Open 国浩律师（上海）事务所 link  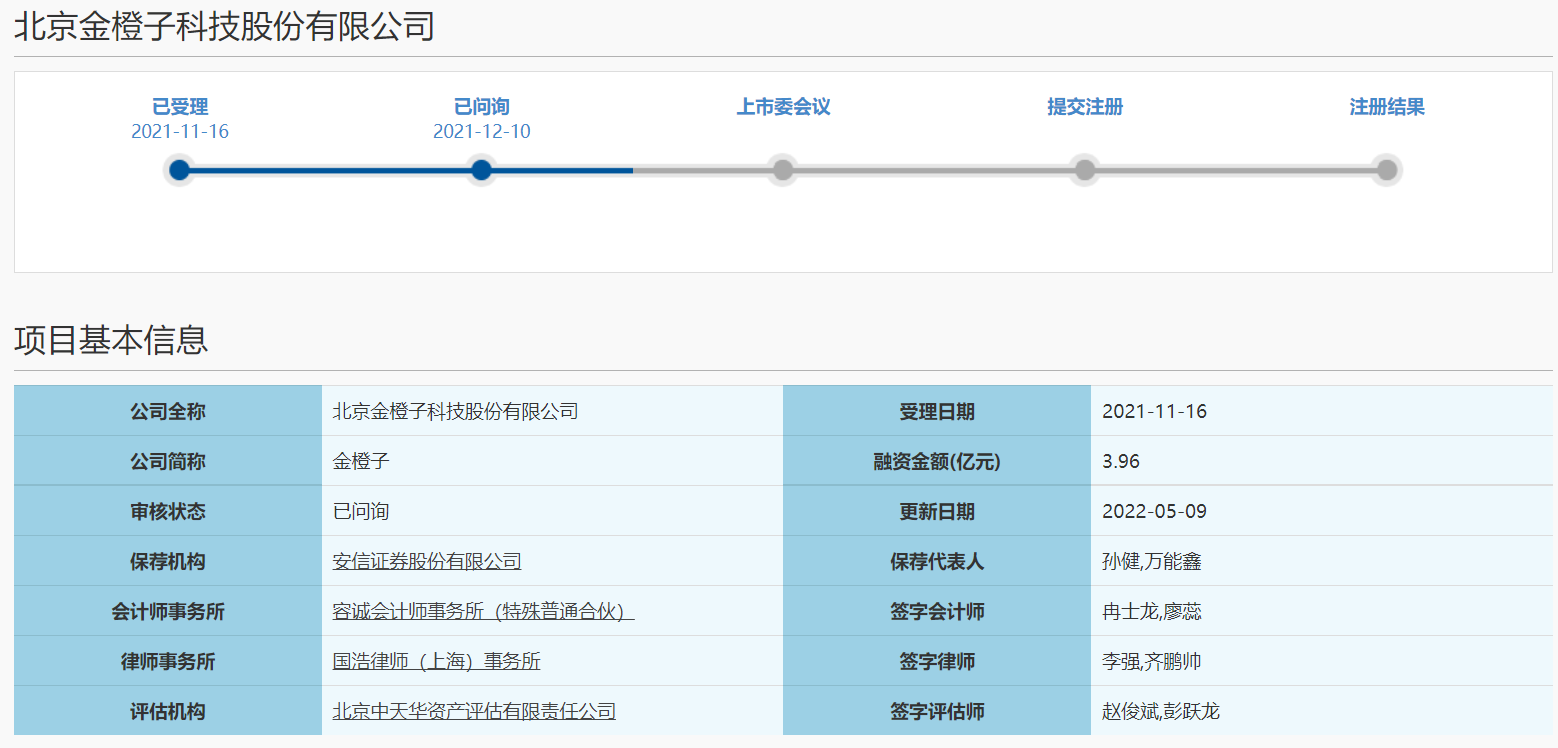click(x=437, y=661)
